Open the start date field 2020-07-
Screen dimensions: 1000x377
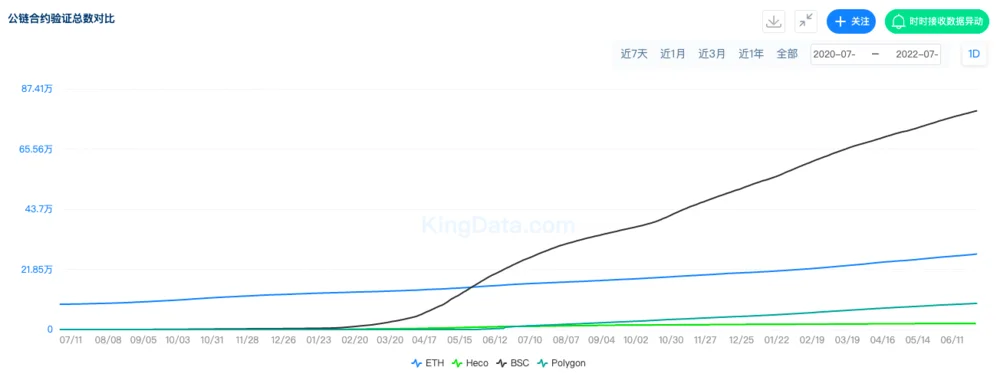point(835,54)
